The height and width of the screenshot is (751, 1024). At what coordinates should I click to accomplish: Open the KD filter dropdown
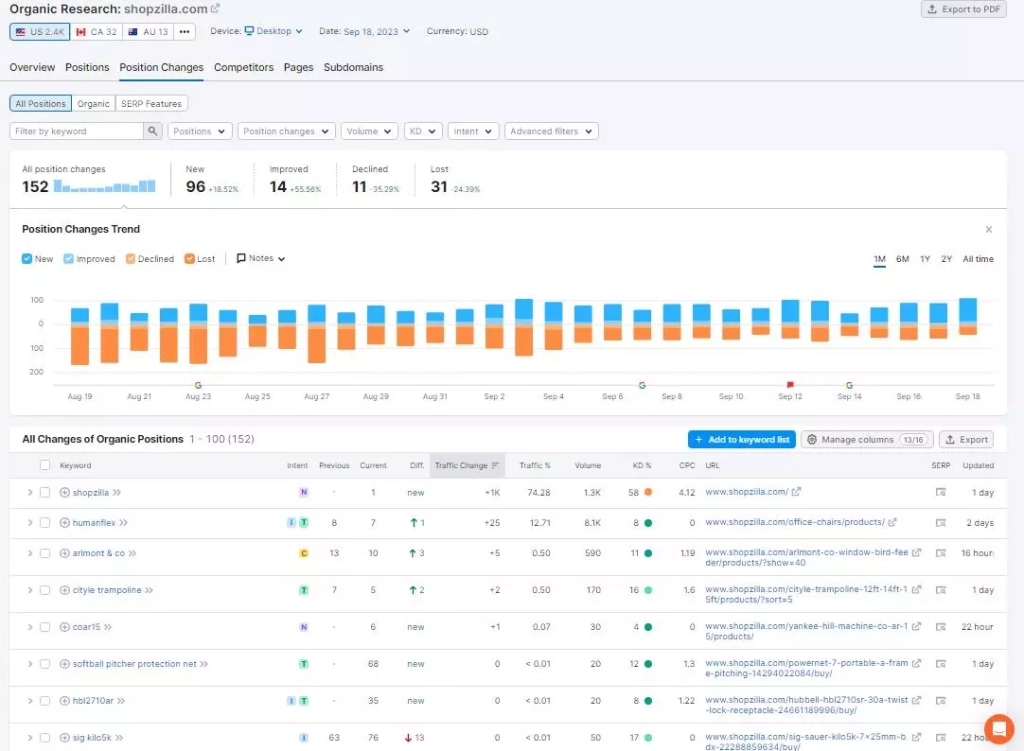coord(423,131)
